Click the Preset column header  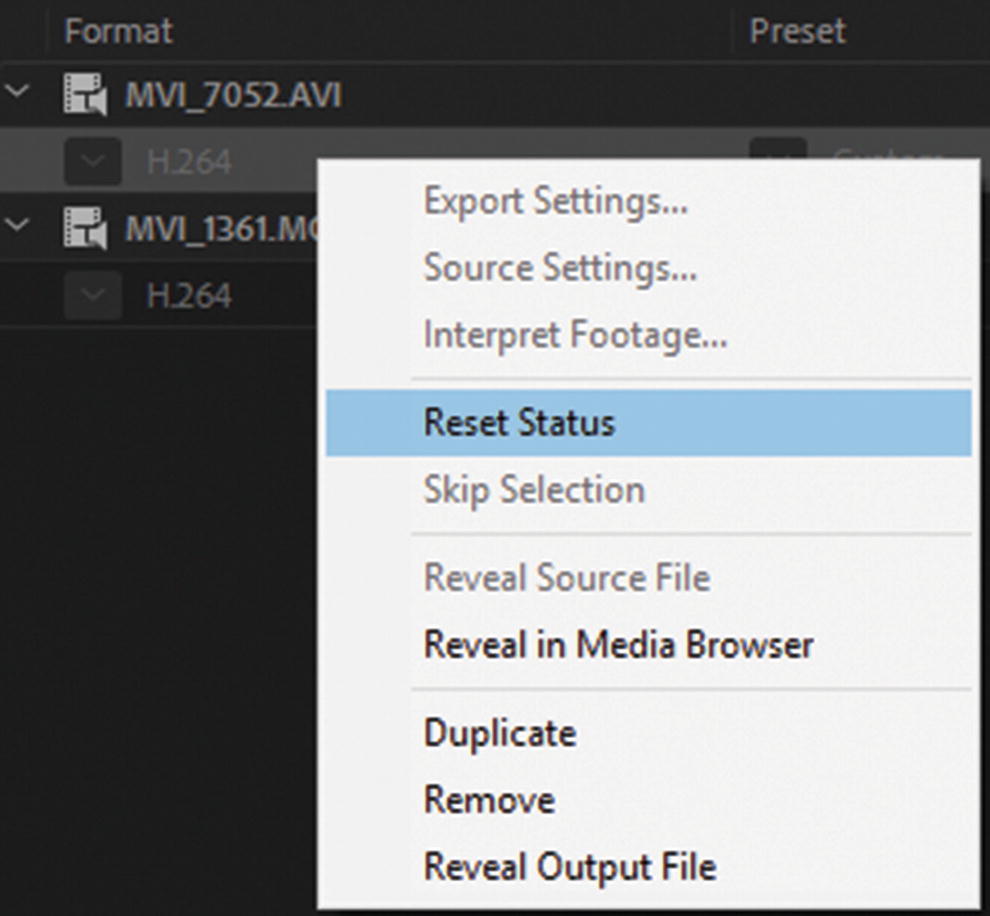click(x=797, y=31)
